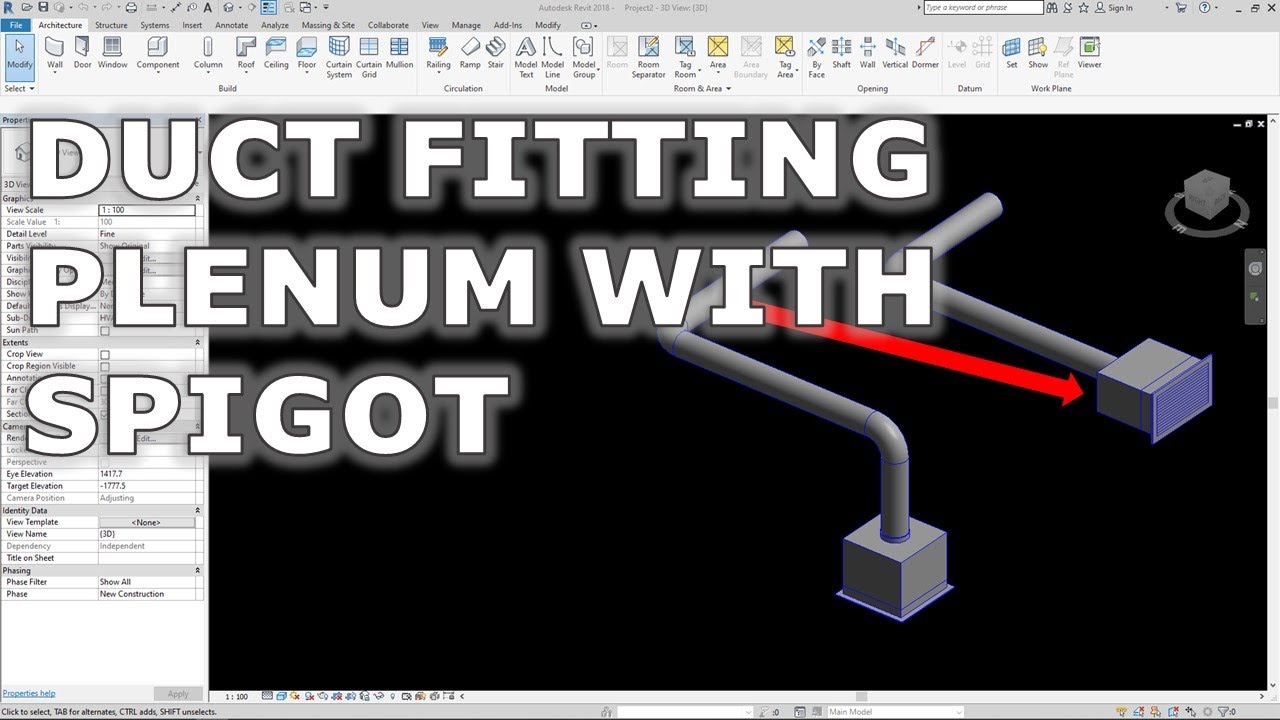This screenshot has height=720, width=1280.
Task: Select the Stair tool
Action: pos(495,54)
